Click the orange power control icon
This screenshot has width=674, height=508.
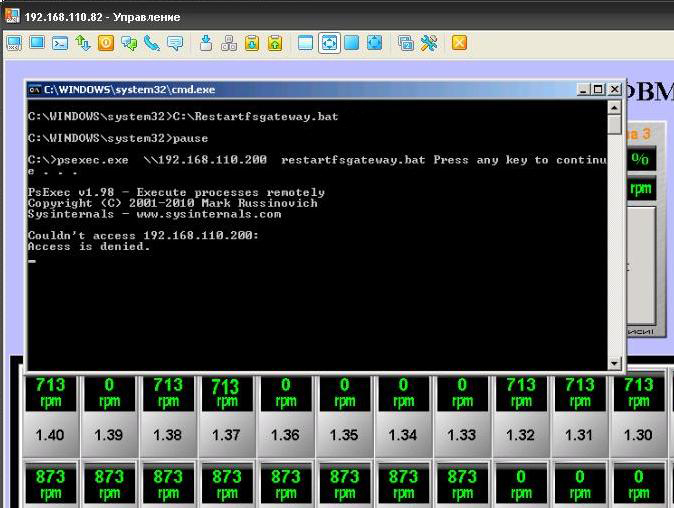106,43
